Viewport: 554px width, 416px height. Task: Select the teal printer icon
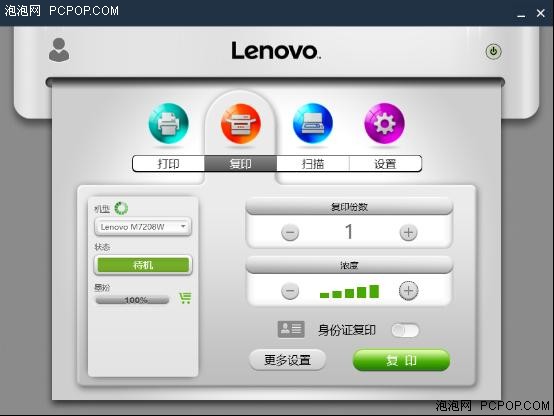tap(169, 123)
